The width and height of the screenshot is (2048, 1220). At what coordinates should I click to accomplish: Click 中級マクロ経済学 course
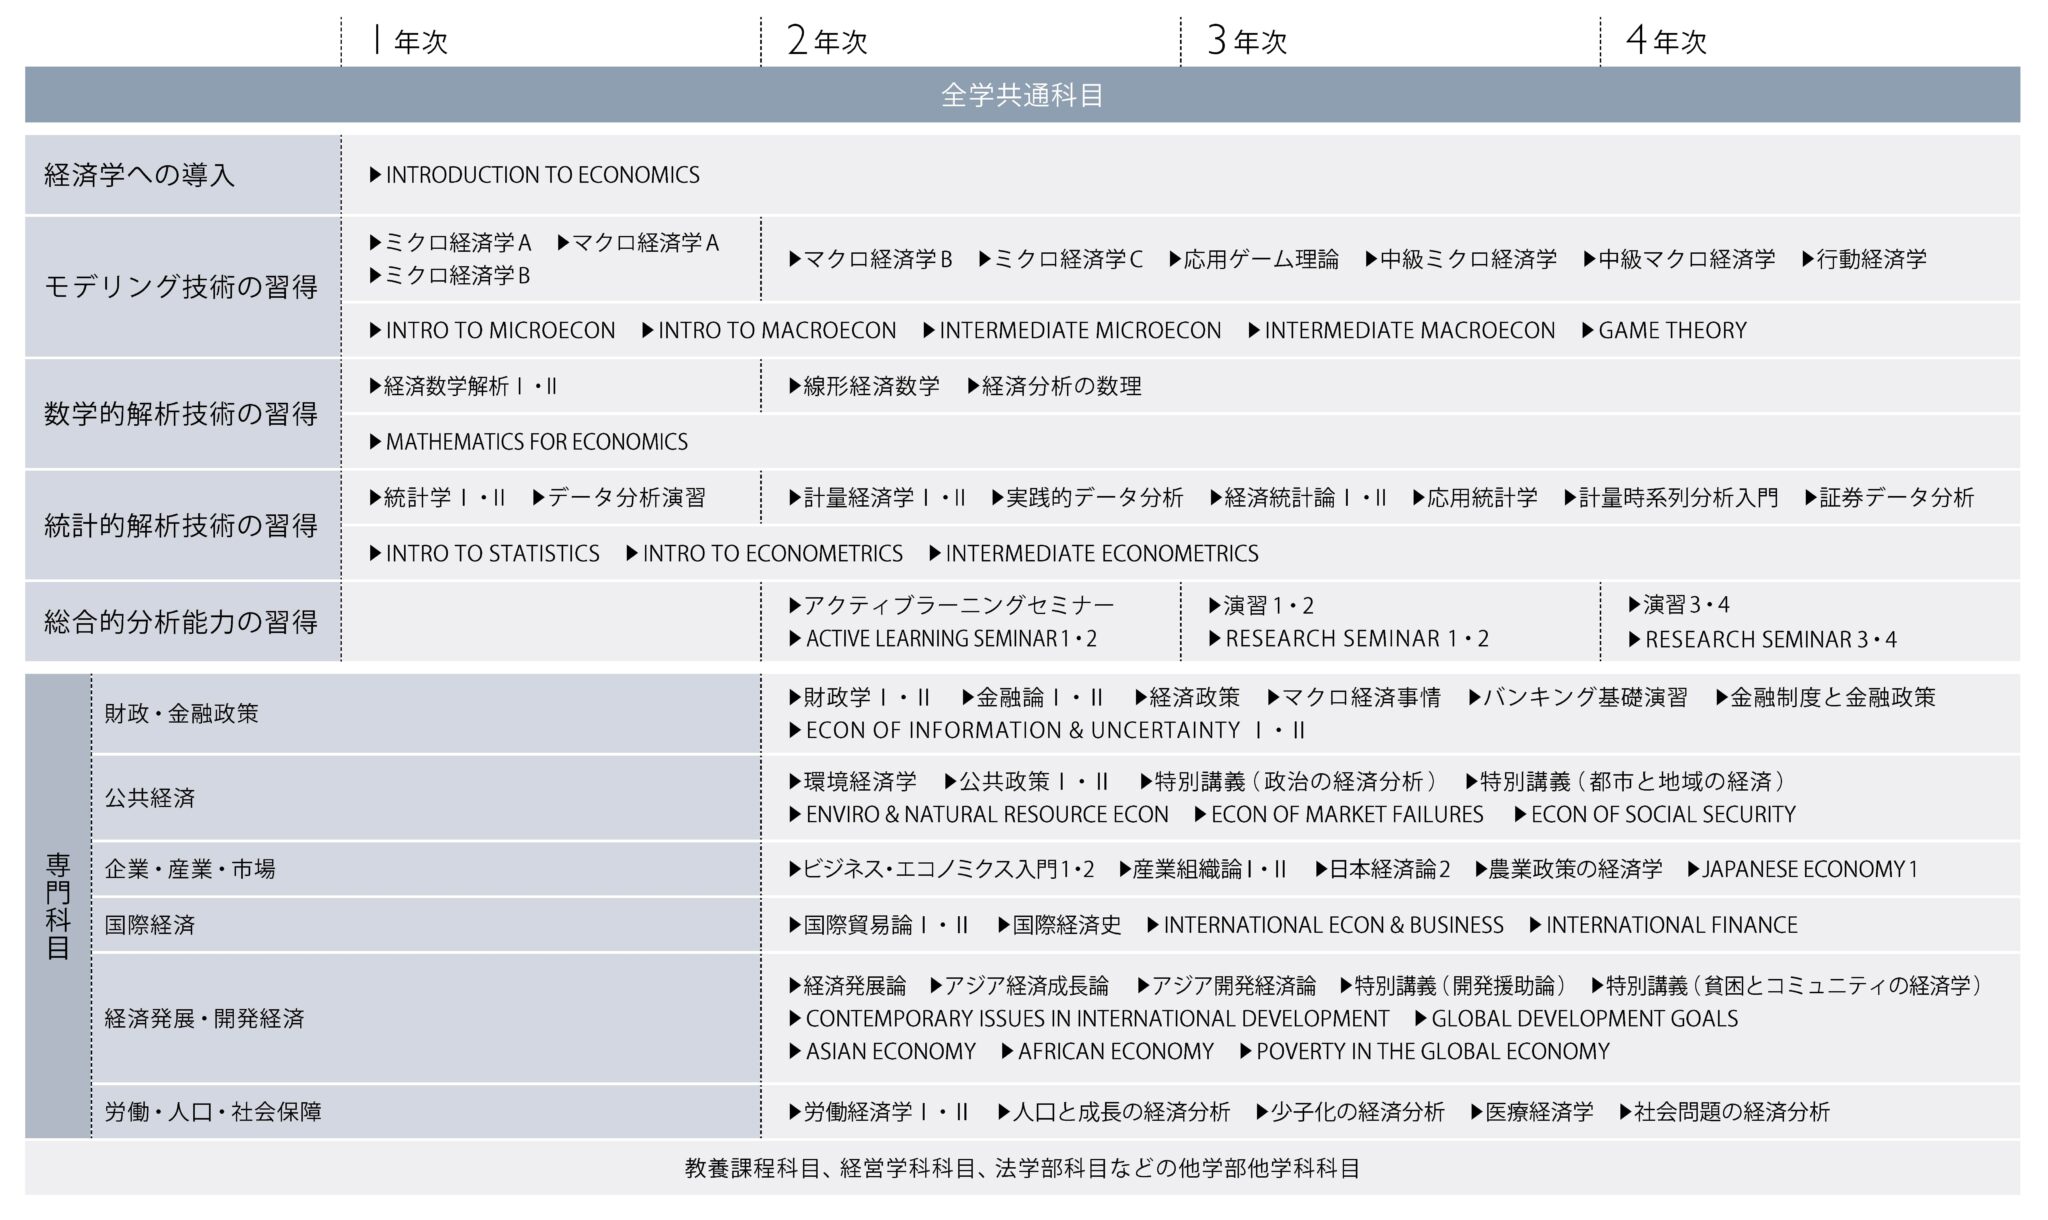point(1679,260)
